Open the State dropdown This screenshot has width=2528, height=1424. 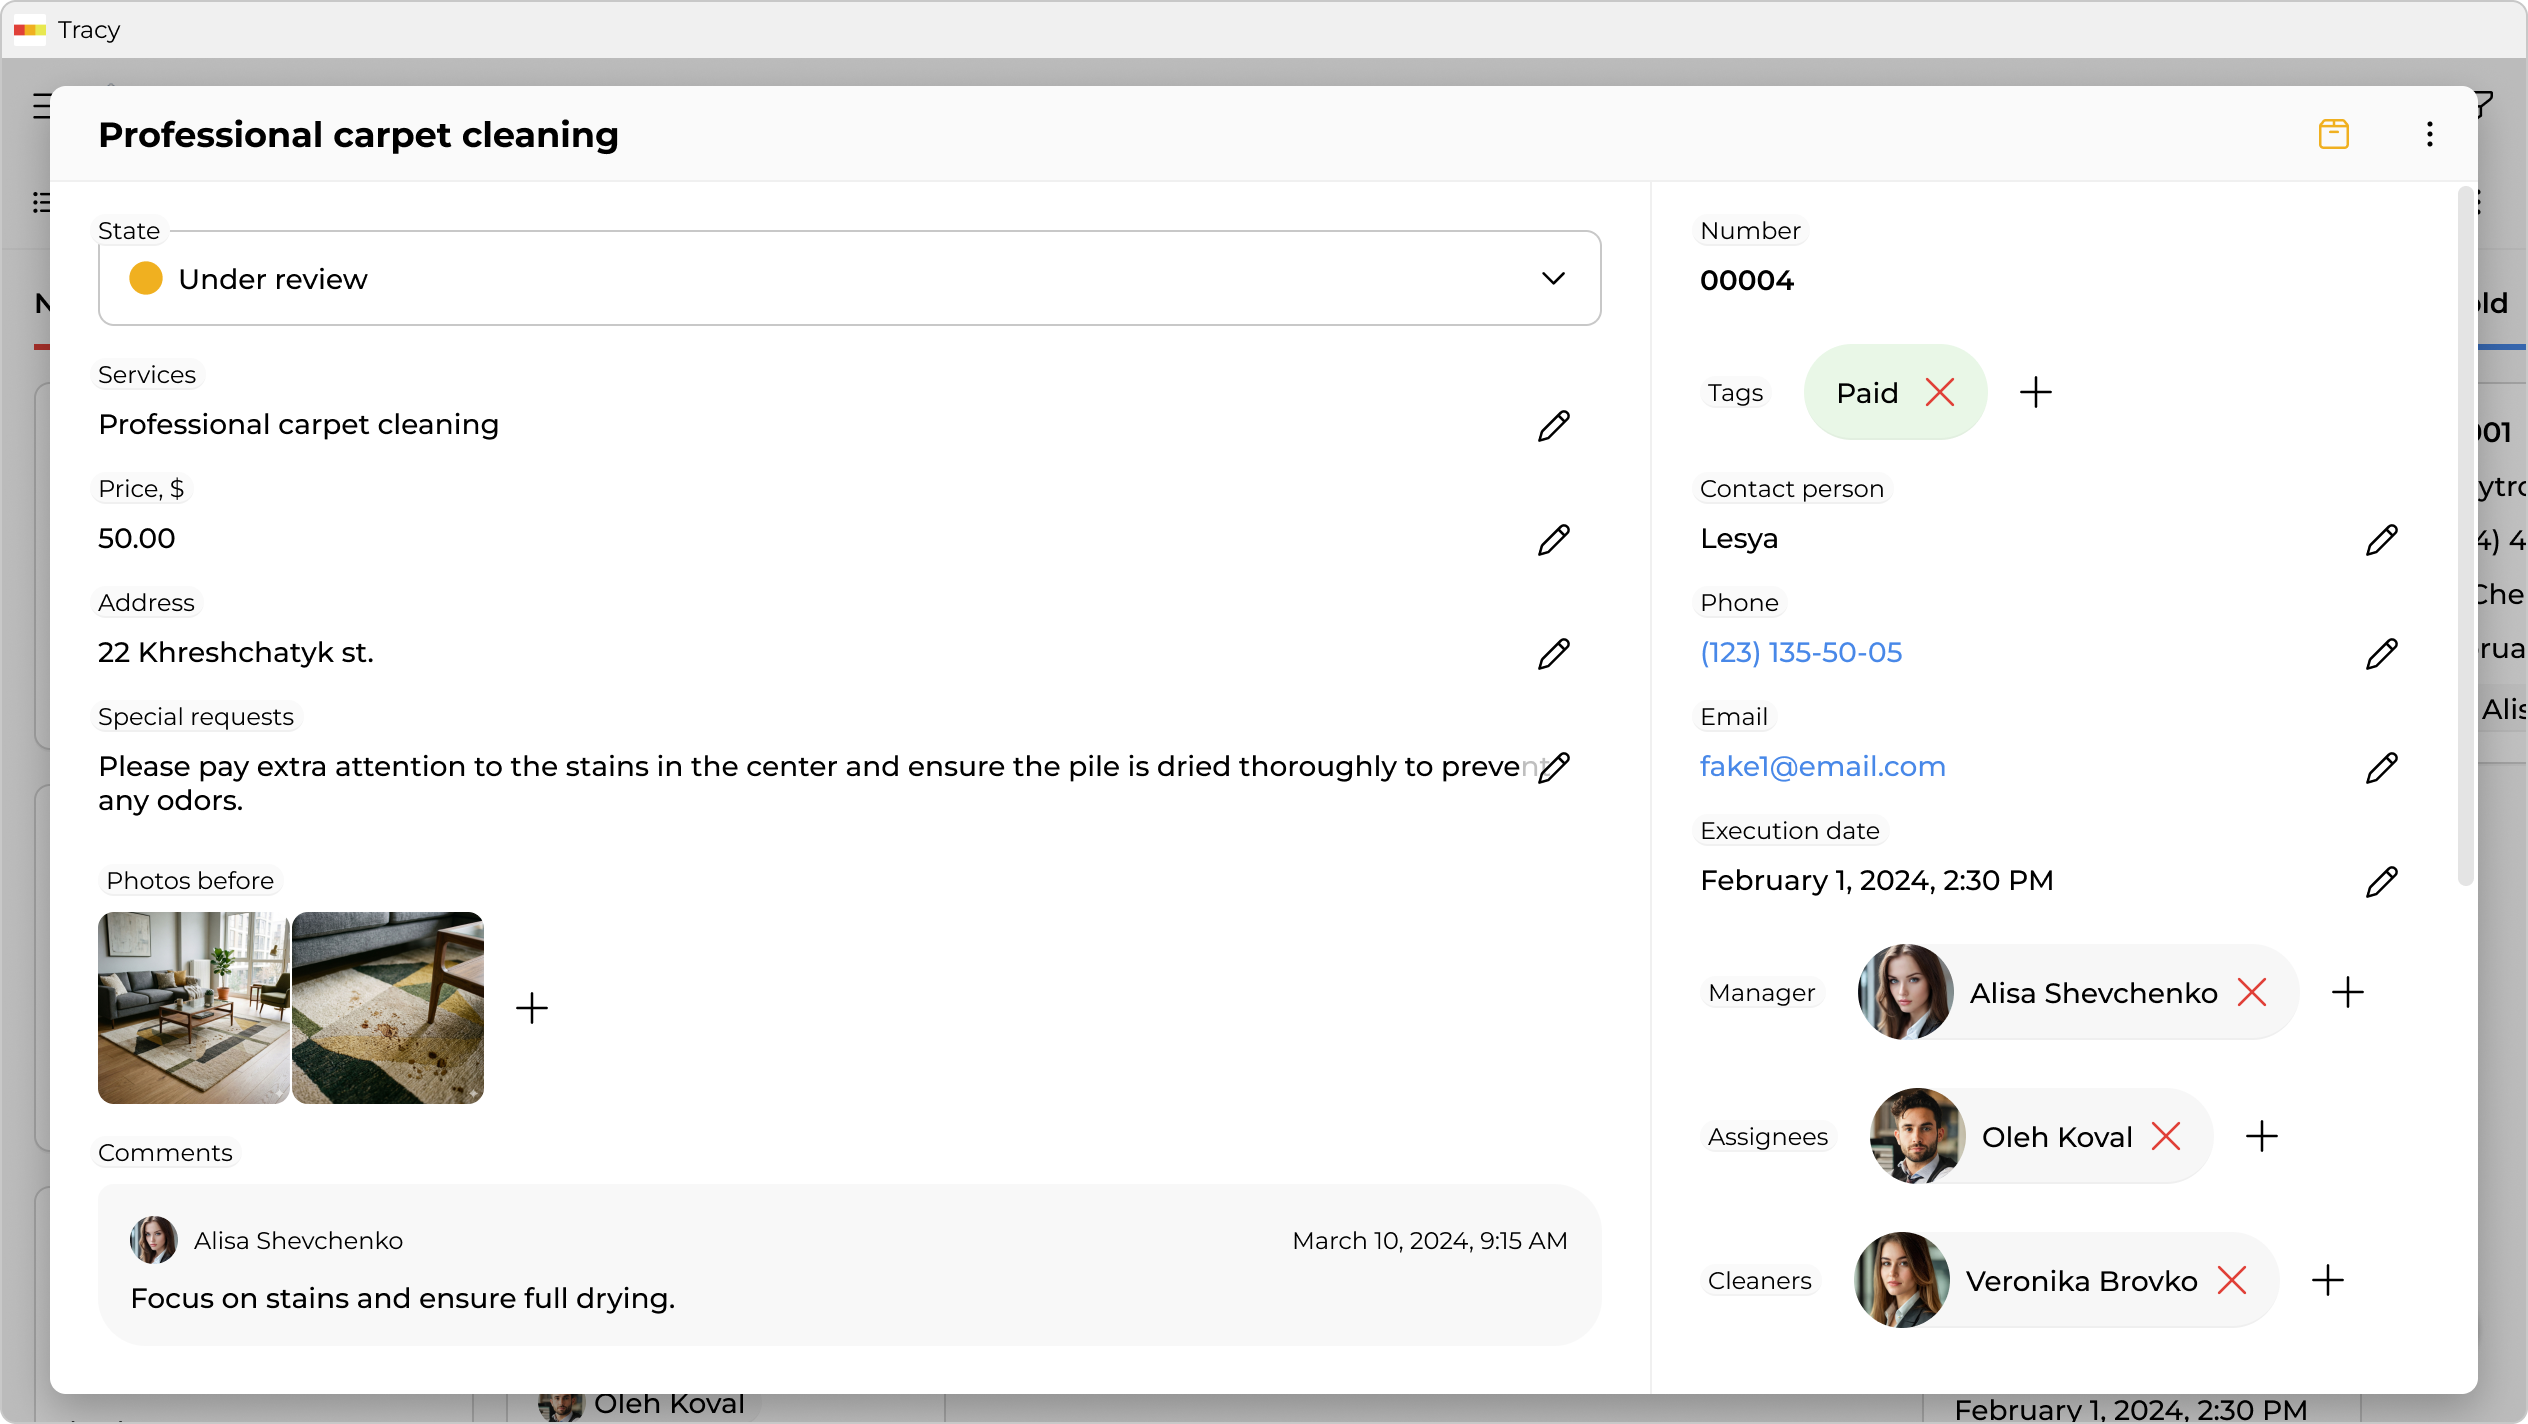click(848, 279)
